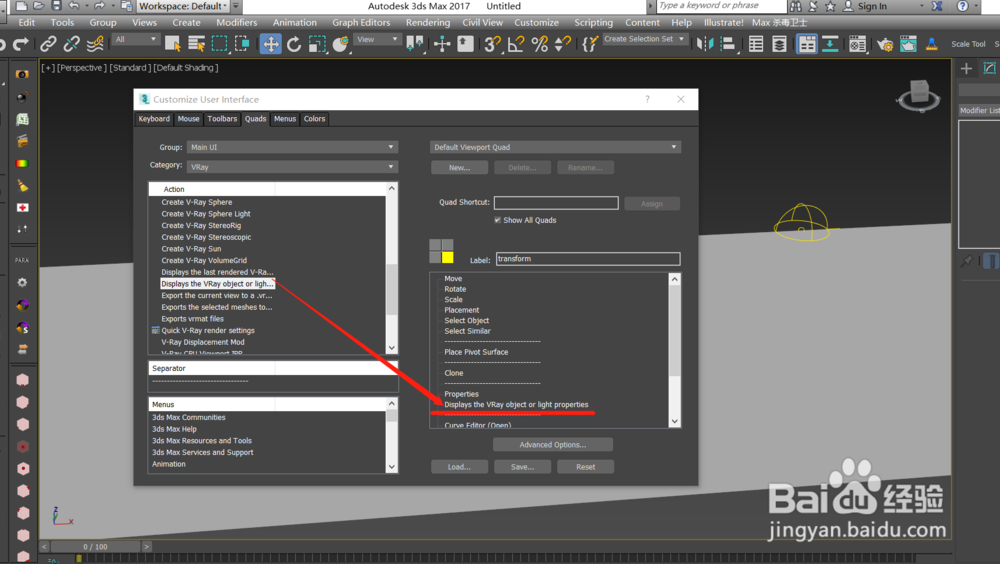Open the Group dropdown showing Main UI
The width and height of the screenshot is (1000, 564).
tap(293, 147)
